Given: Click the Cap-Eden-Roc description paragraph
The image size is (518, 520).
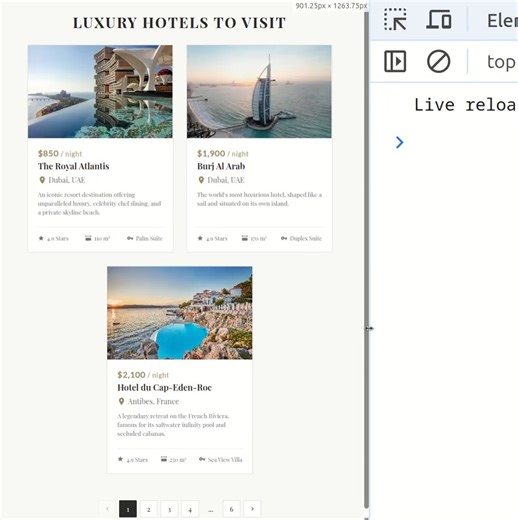Looking at the screenshot, I should pos(173,425).
